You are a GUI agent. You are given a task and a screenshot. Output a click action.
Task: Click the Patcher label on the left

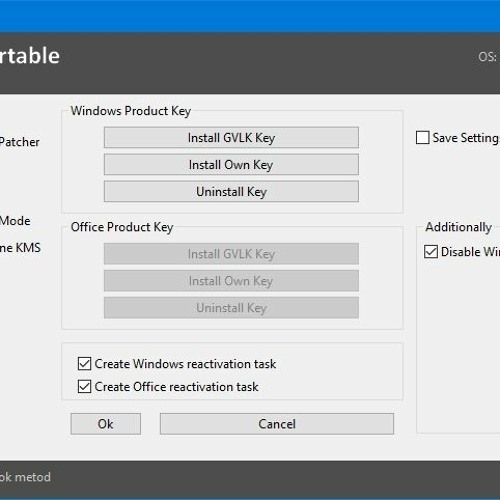tap(20, 142)
